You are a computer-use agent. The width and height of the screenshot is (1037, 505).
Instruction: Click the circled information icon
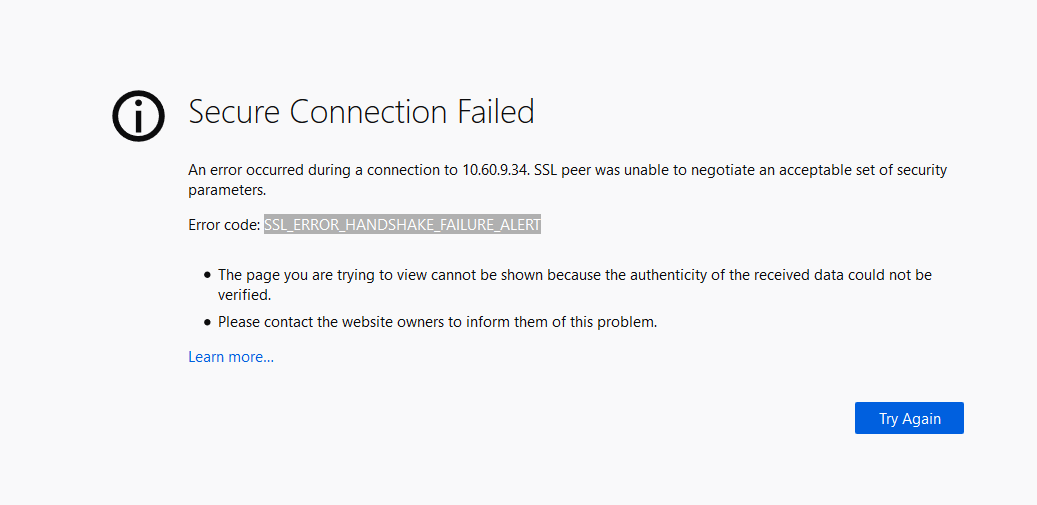tap(138, 116)
